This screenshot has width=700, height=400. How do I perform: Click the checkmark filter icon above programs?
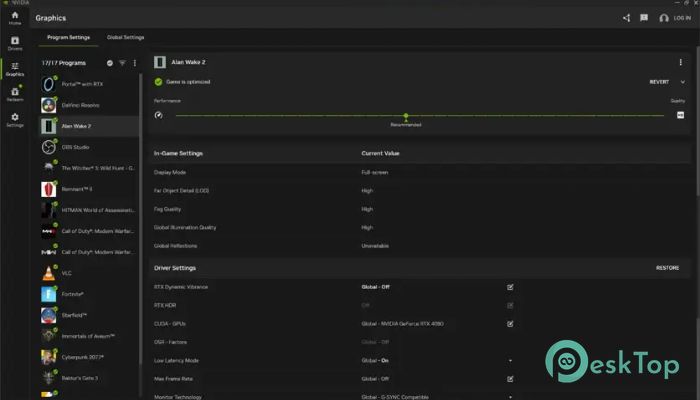[110, 63]
